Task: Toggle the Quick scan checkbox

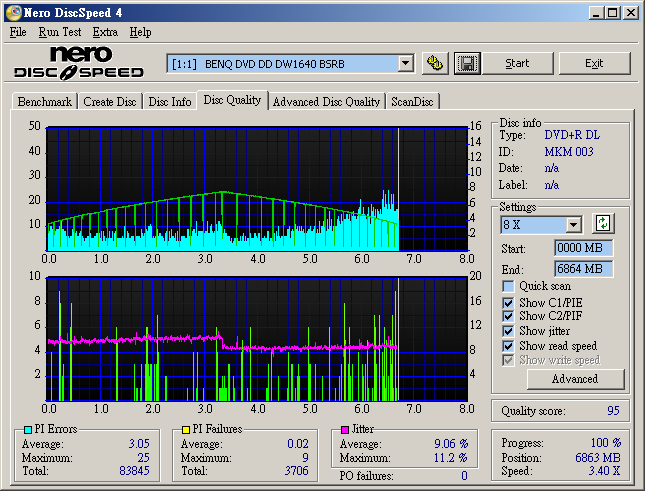Action: pos(508,286)
